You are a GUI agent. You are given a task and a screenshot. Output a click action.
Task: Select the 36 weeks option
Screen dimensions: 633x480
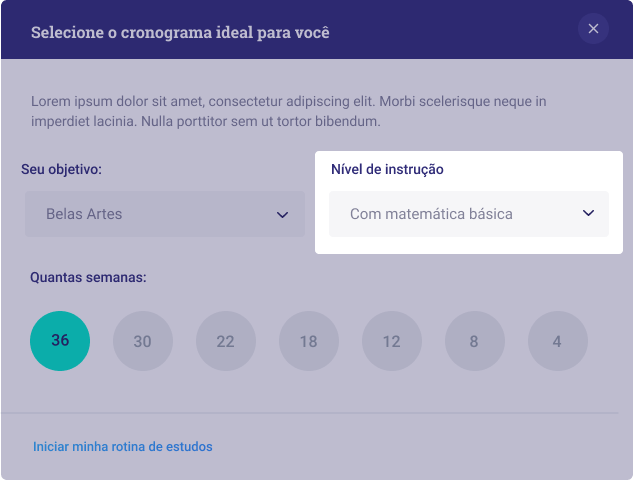[x=60, y=341]
